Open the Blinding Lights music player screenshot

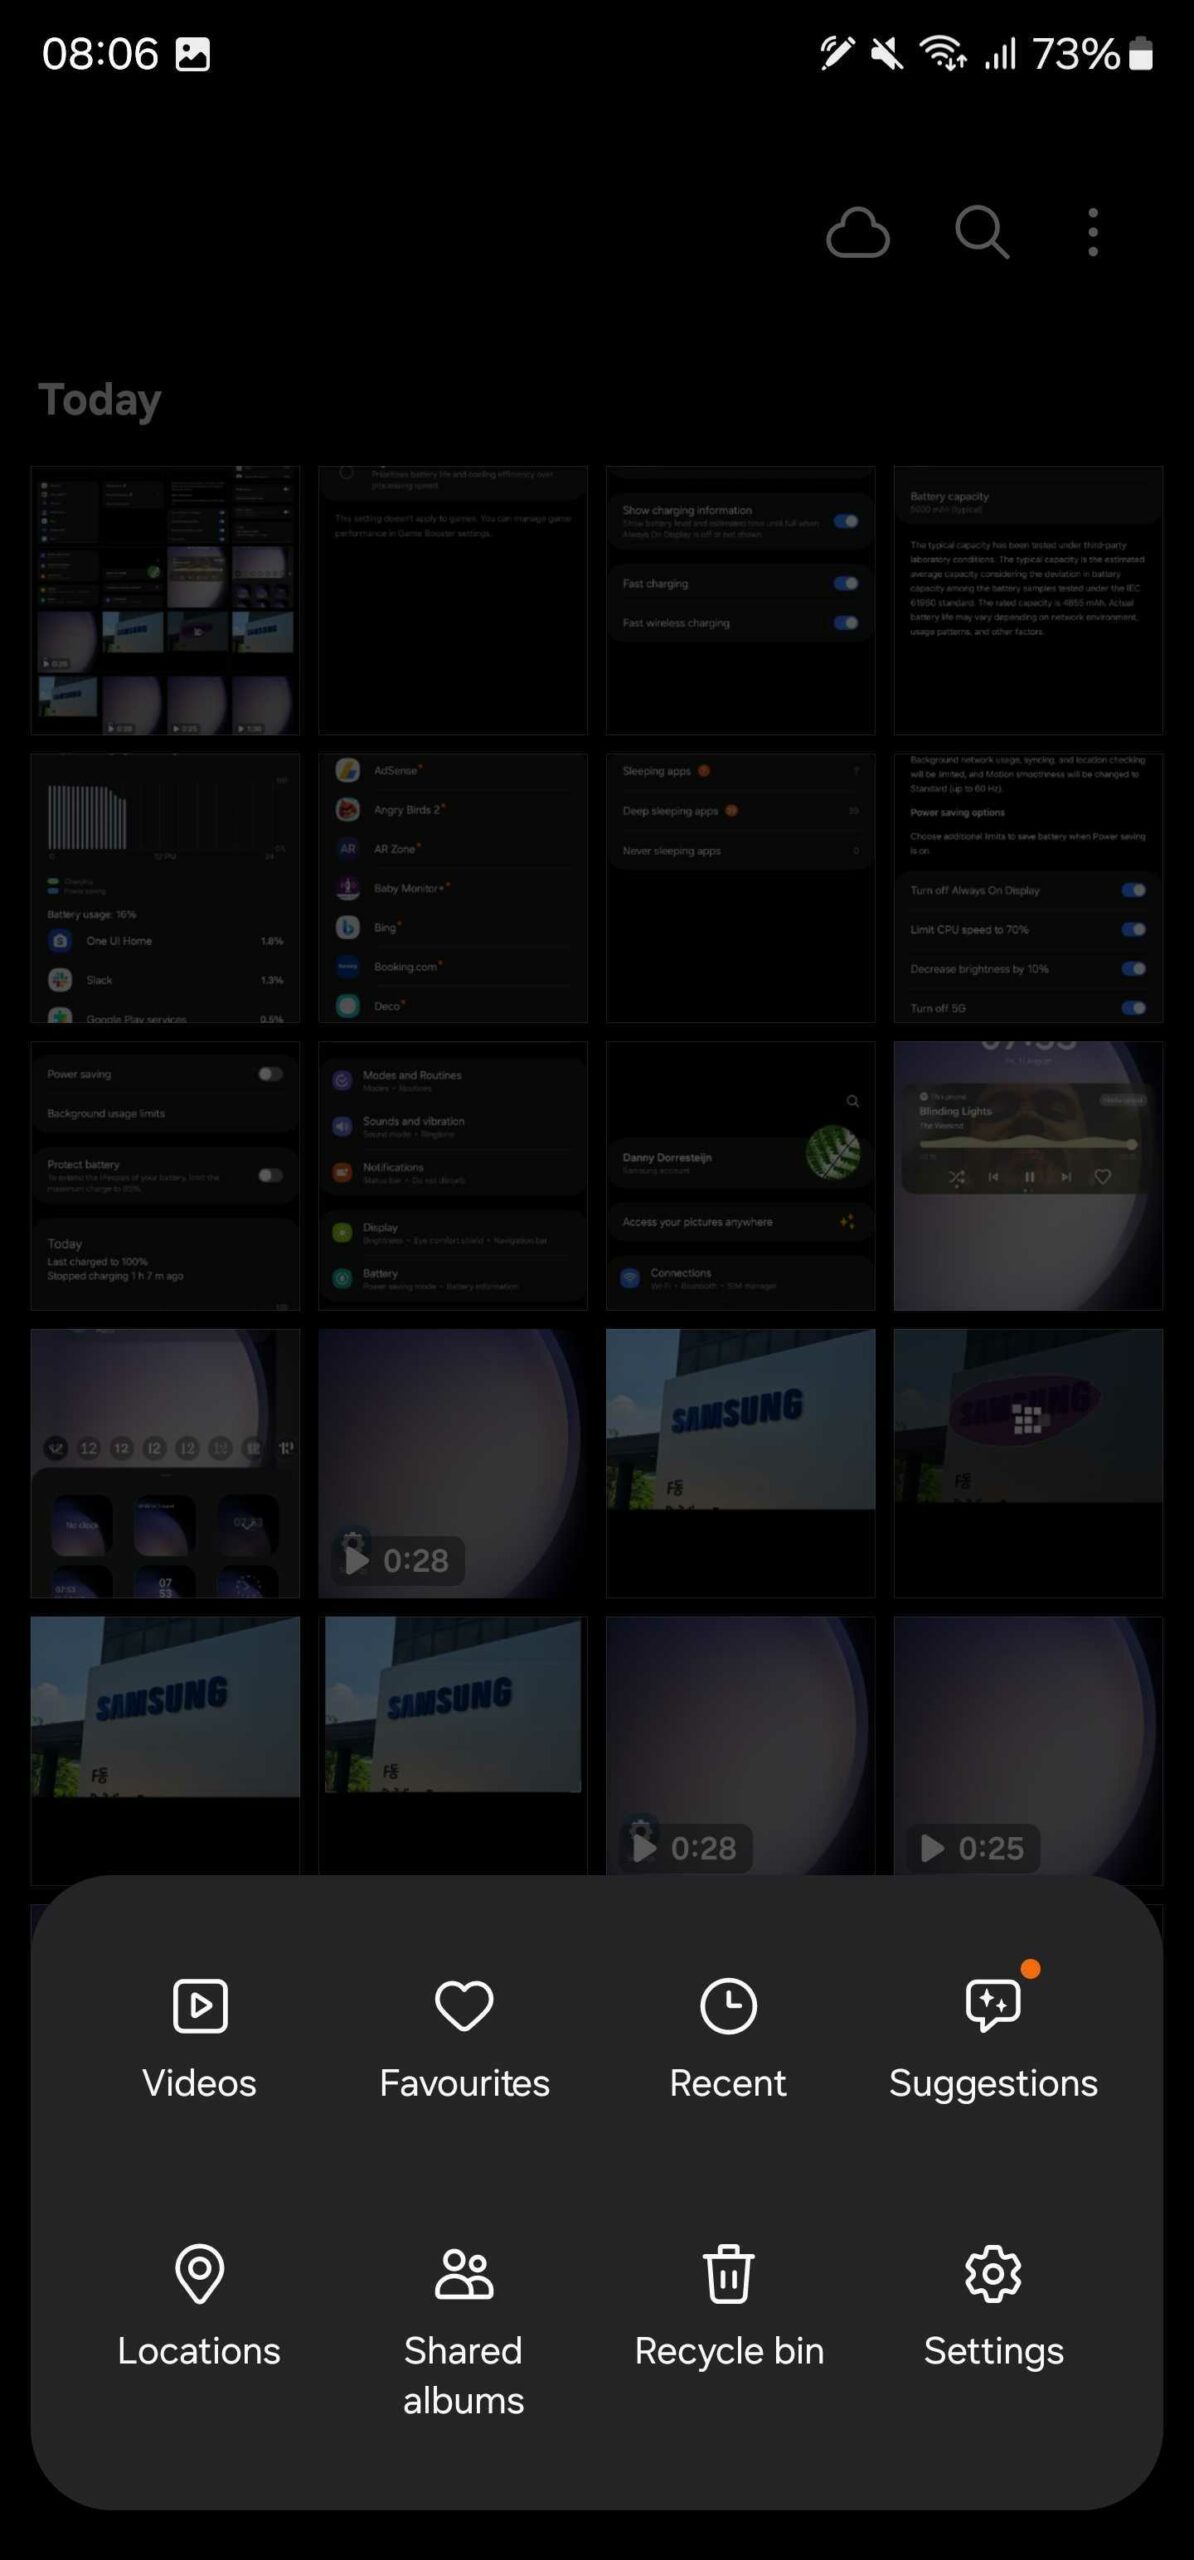tap(1028, 1176)
